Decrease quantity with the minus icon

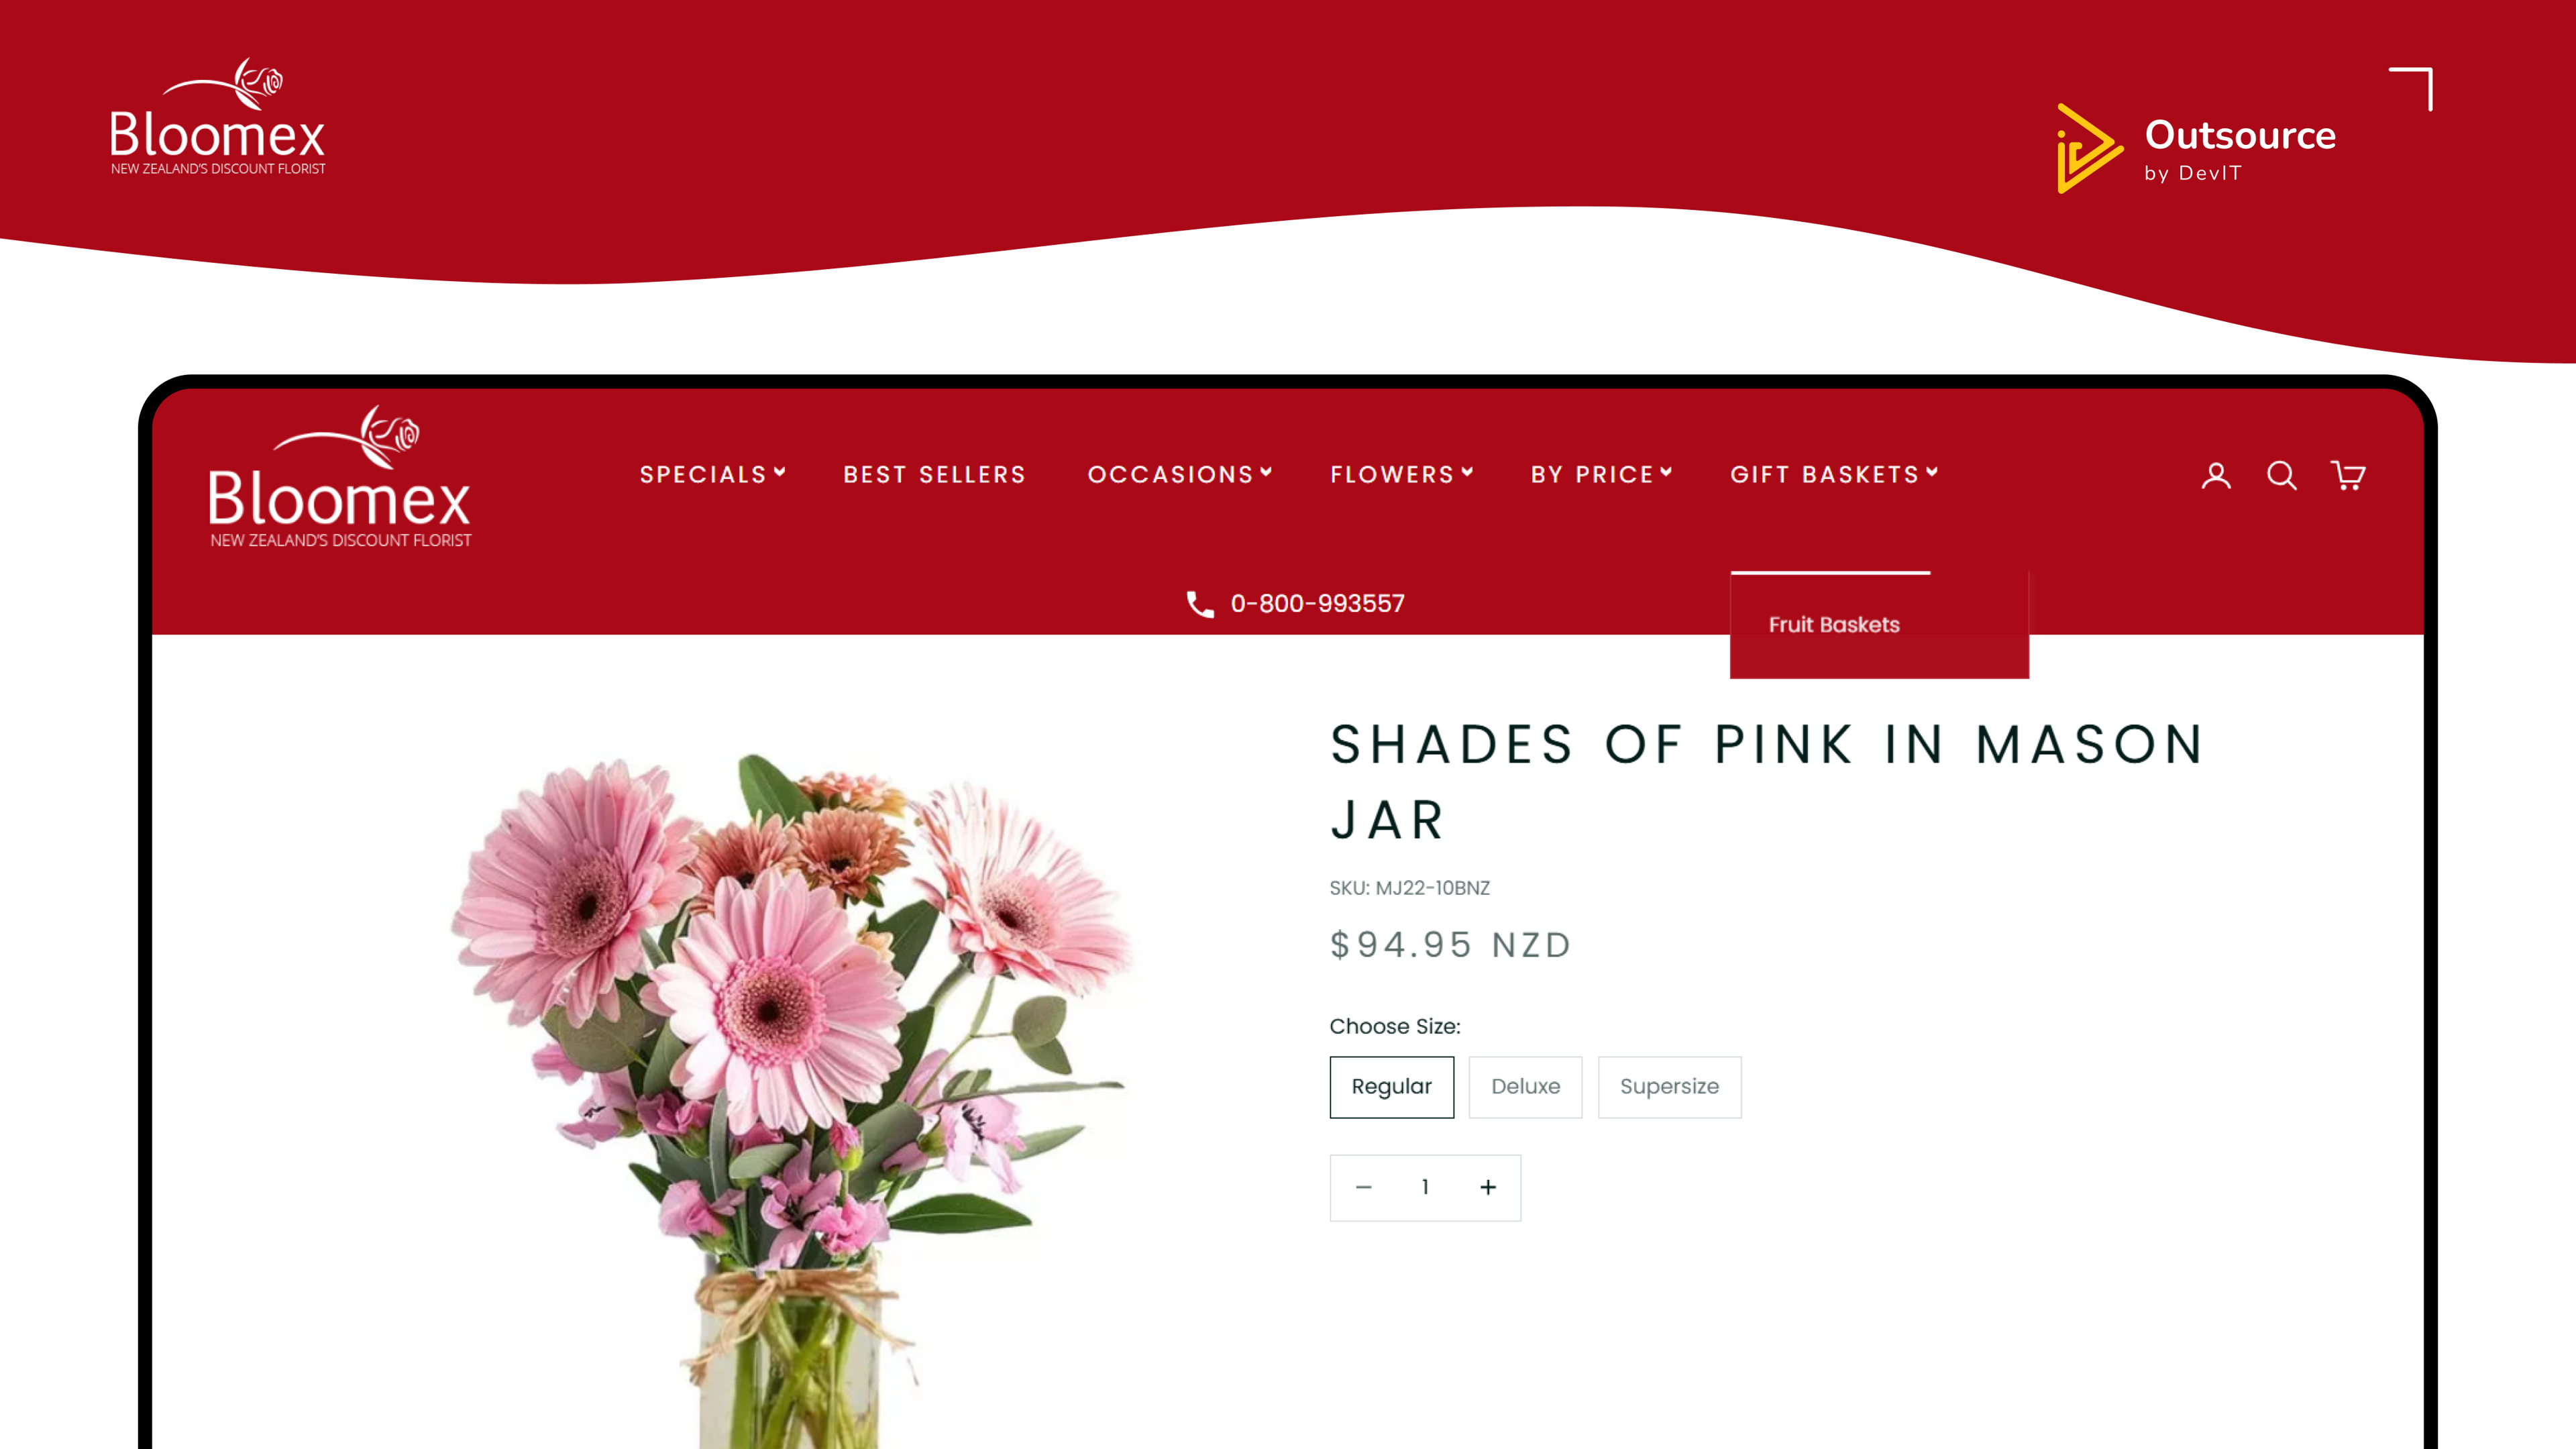[x=1363, y=1187]
